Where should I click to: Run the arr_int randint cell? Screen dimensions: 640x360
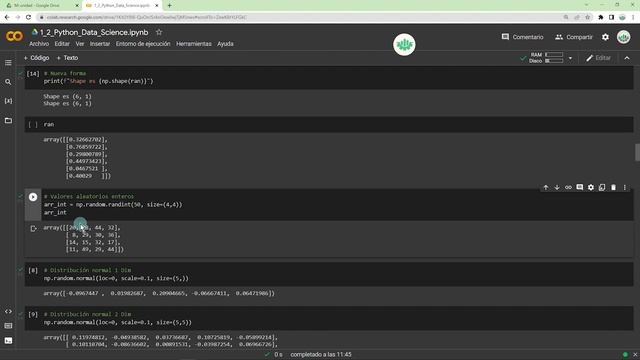point(33,197)
